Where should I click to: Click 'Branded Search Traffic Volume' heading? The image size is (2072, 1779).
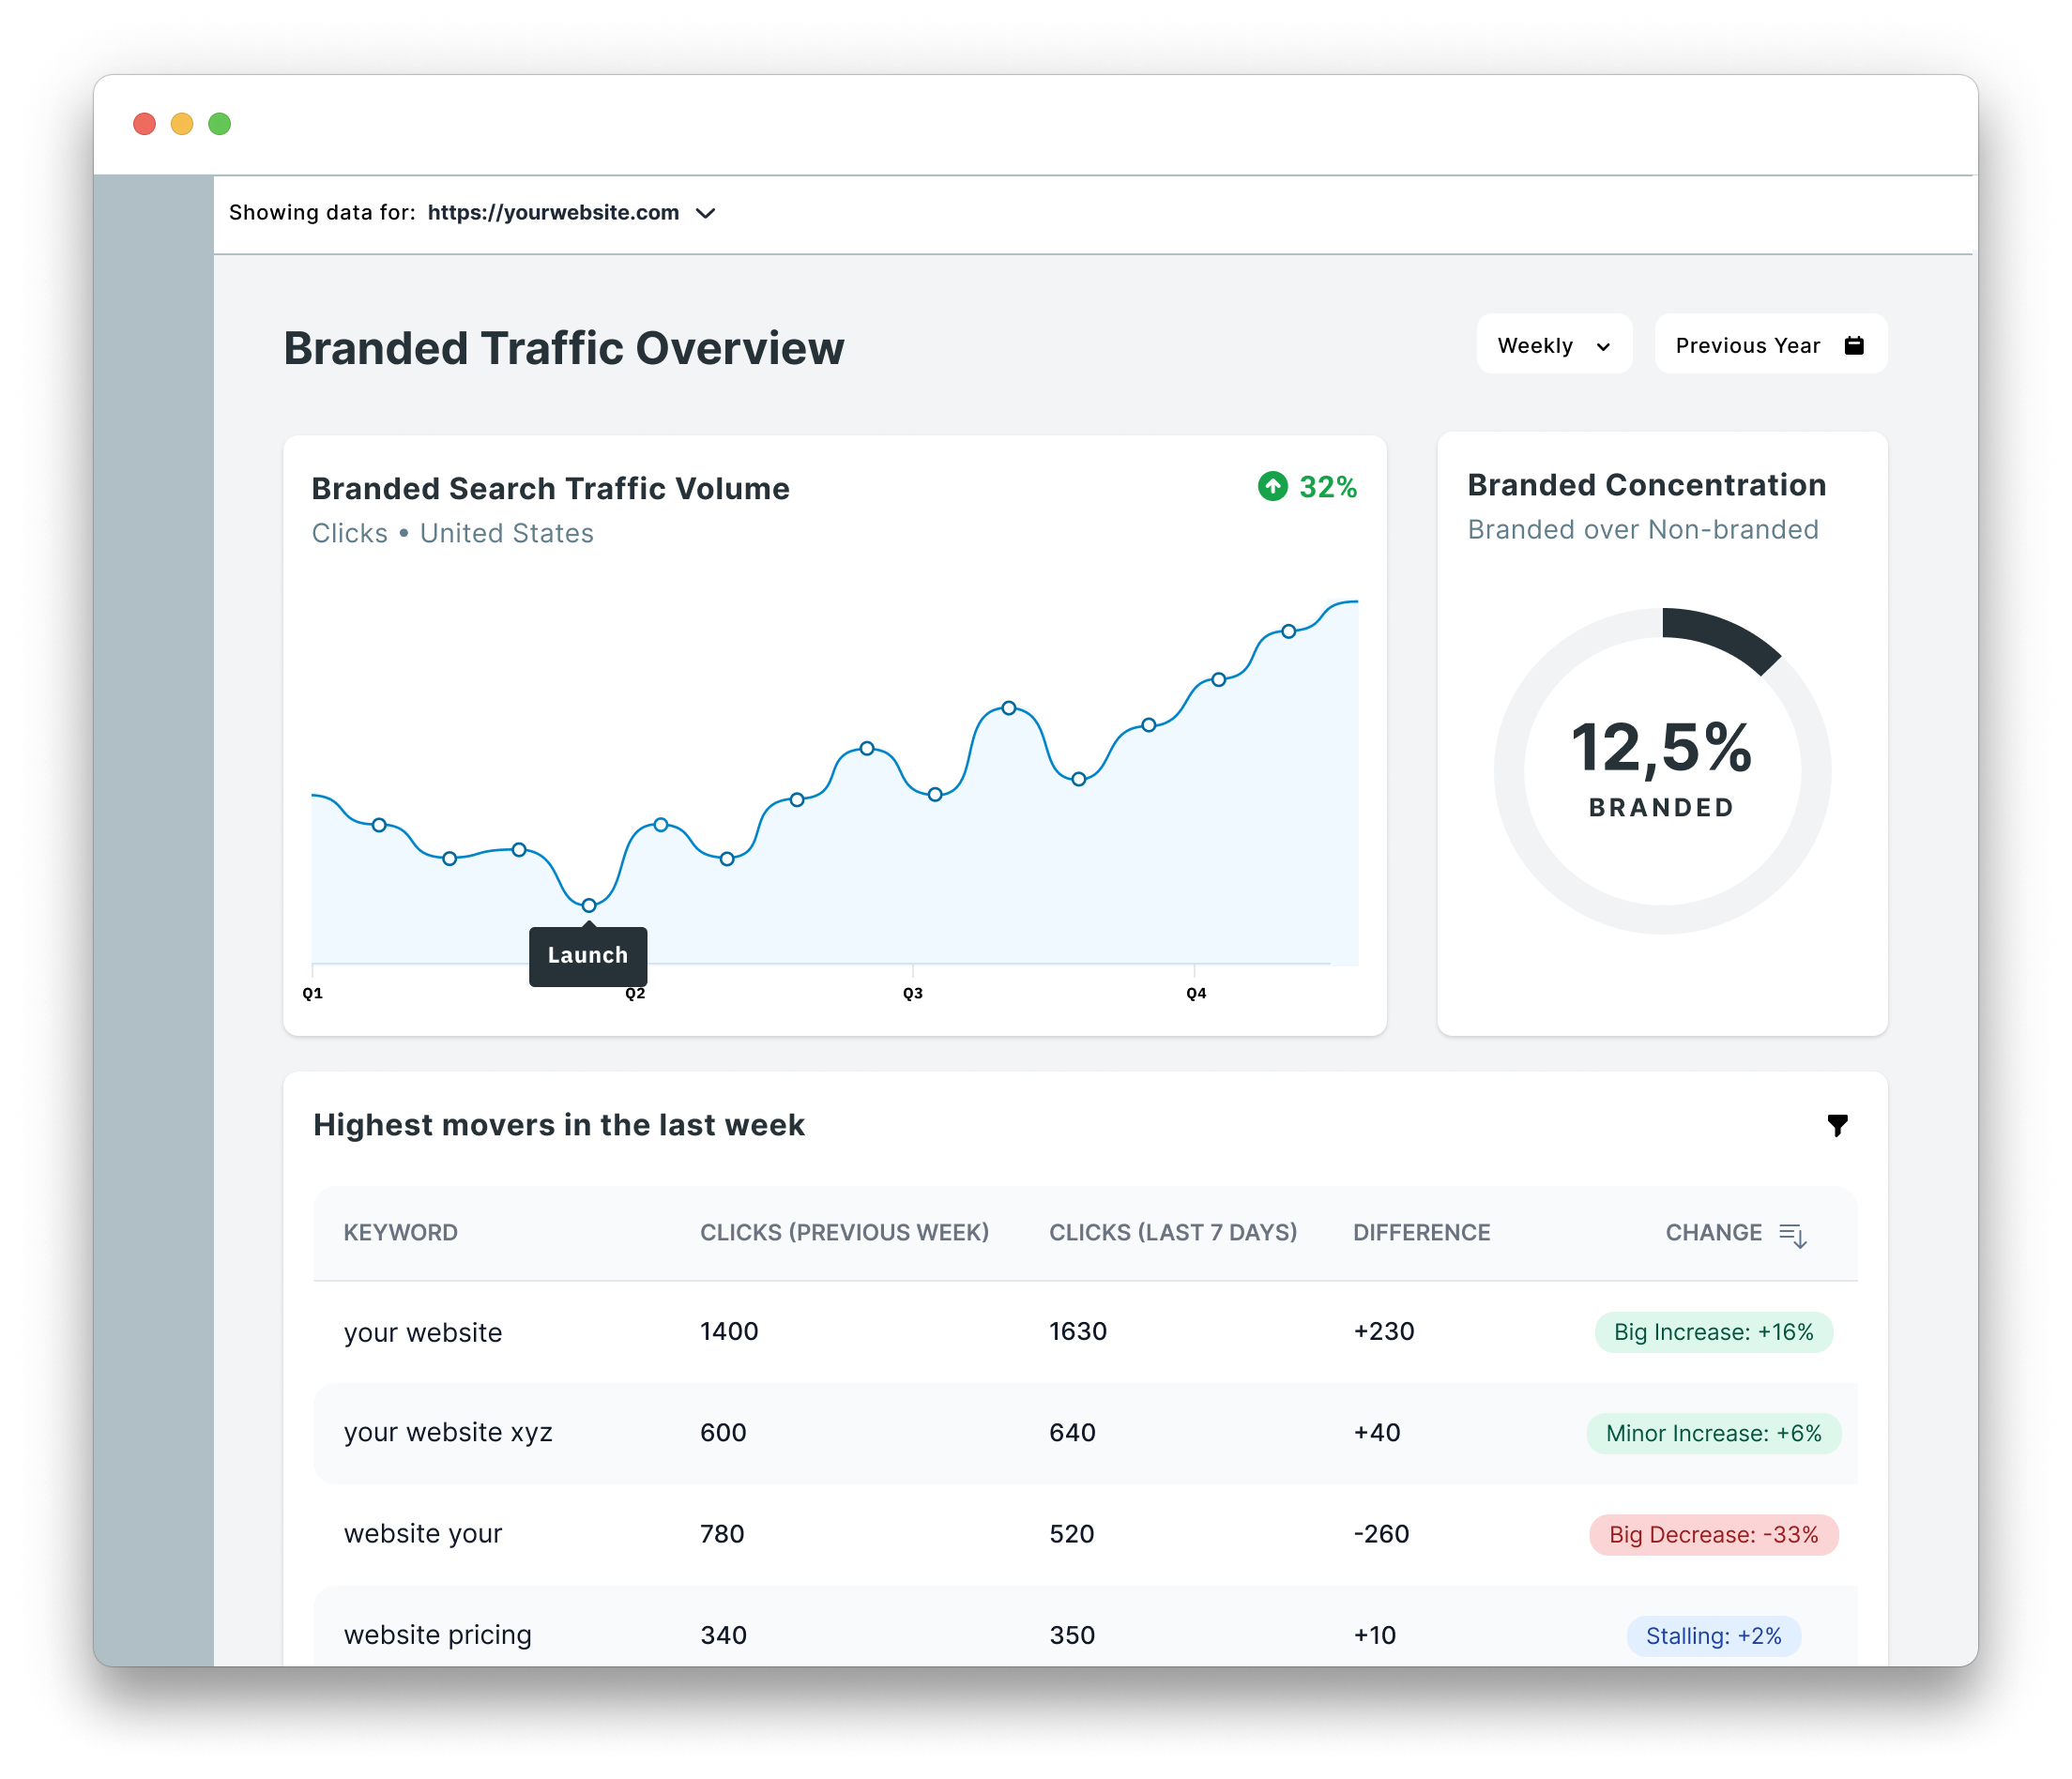pyautogui.click(x=550, y=488)
